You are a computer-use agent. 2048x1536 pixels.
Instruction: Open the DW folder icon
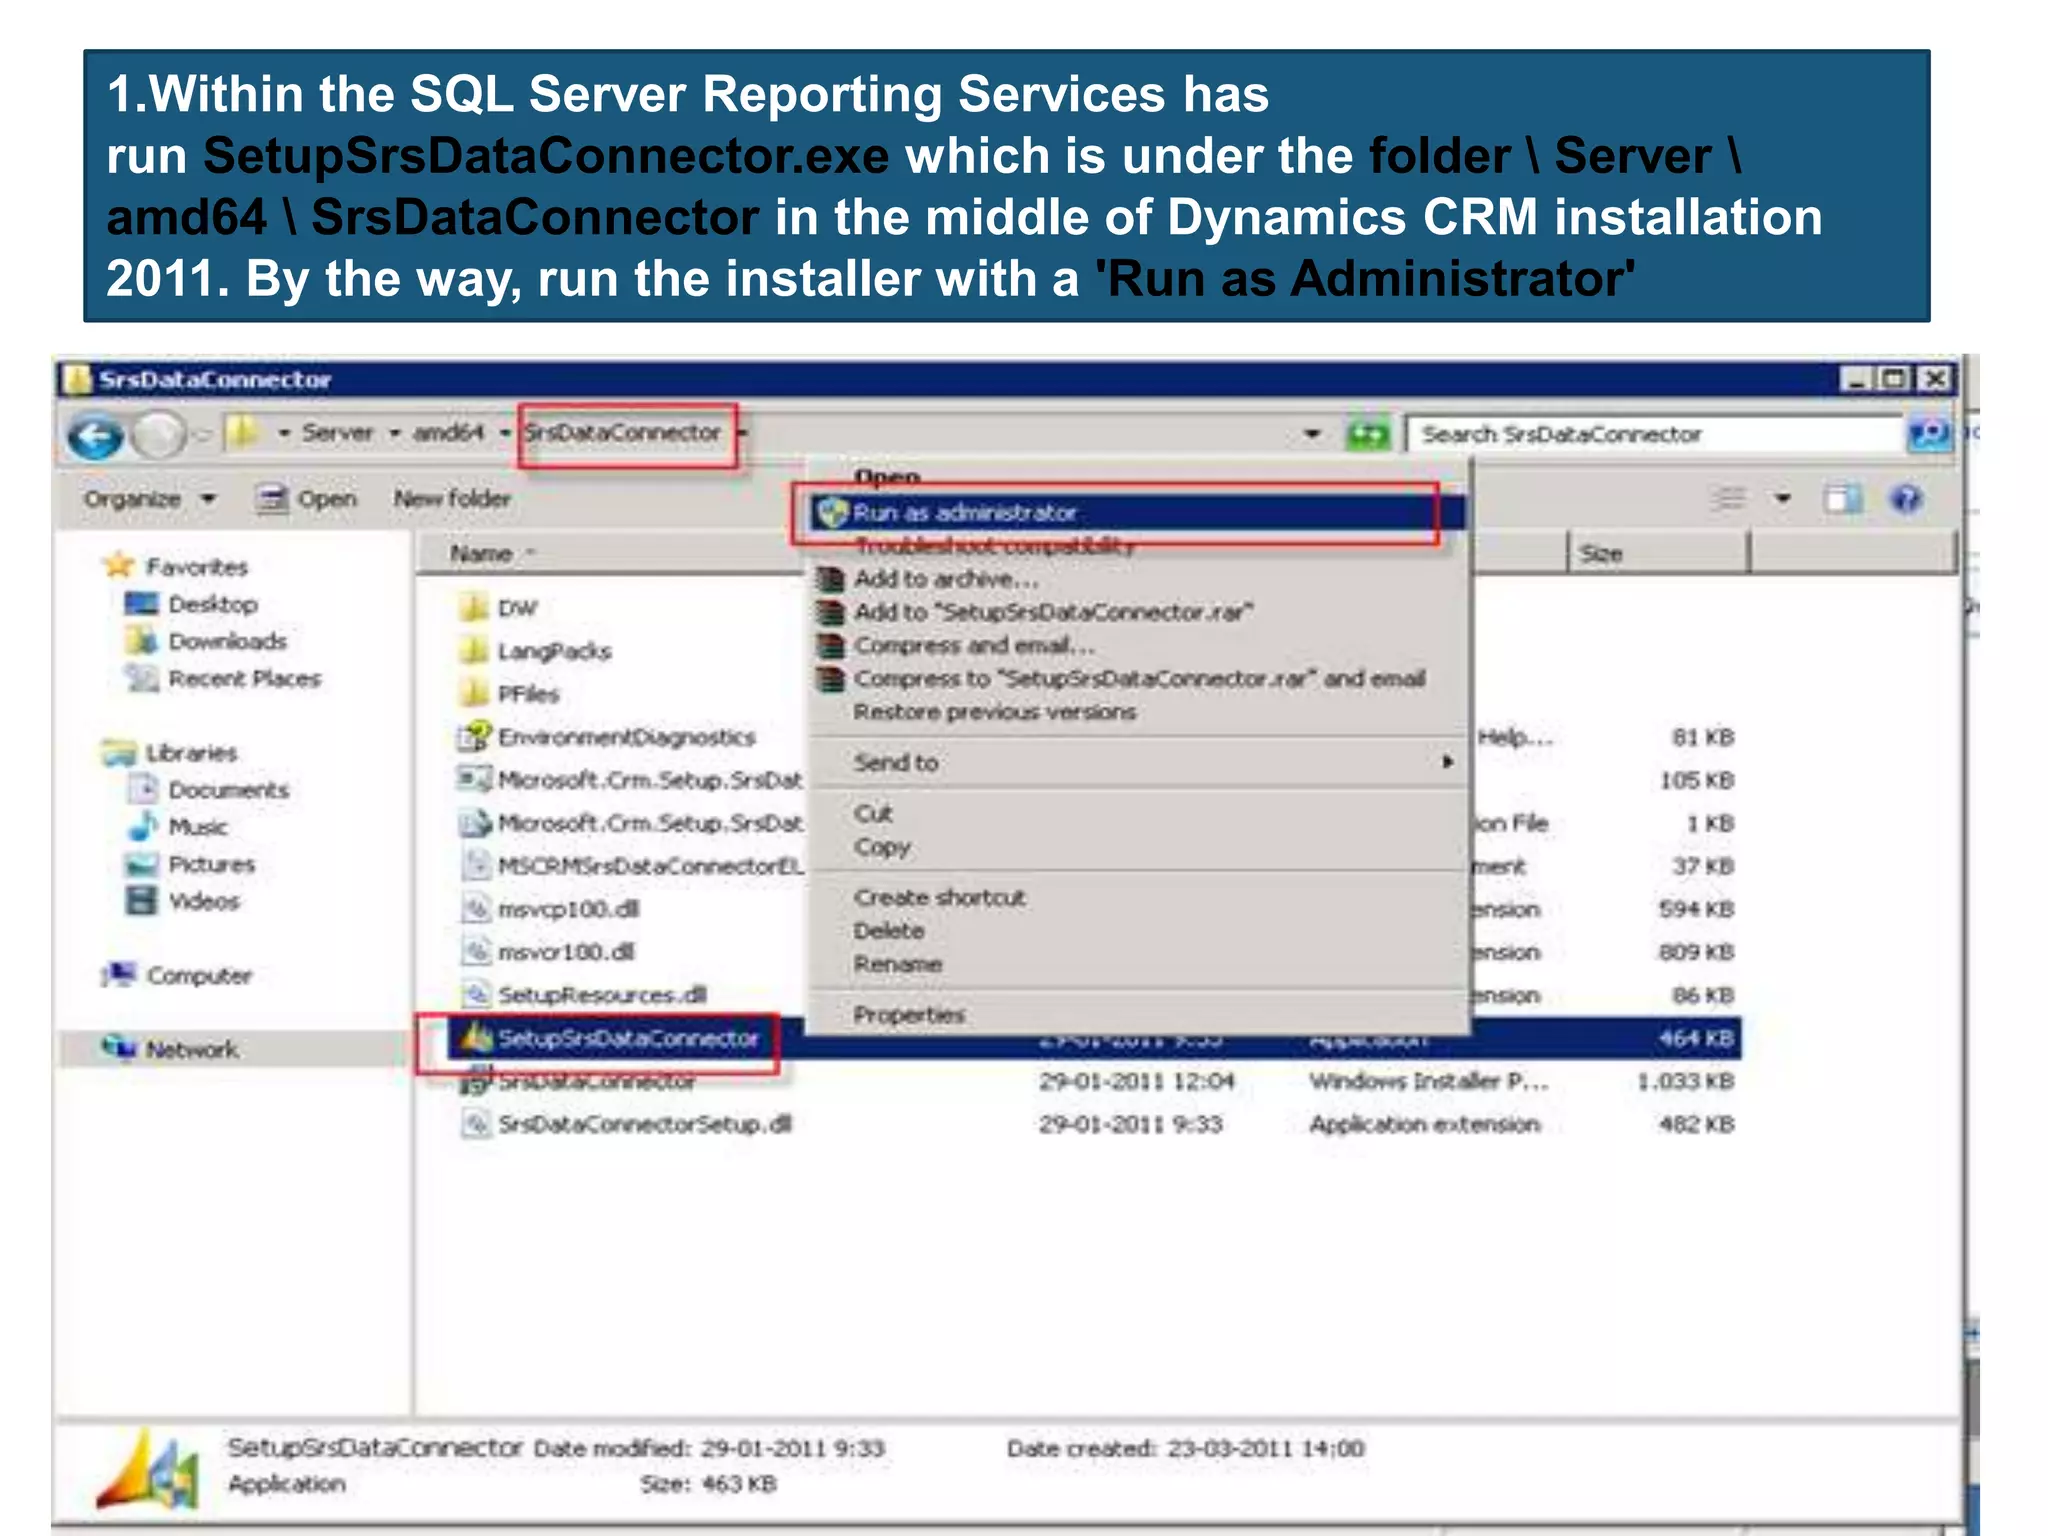tap(474, 607)
